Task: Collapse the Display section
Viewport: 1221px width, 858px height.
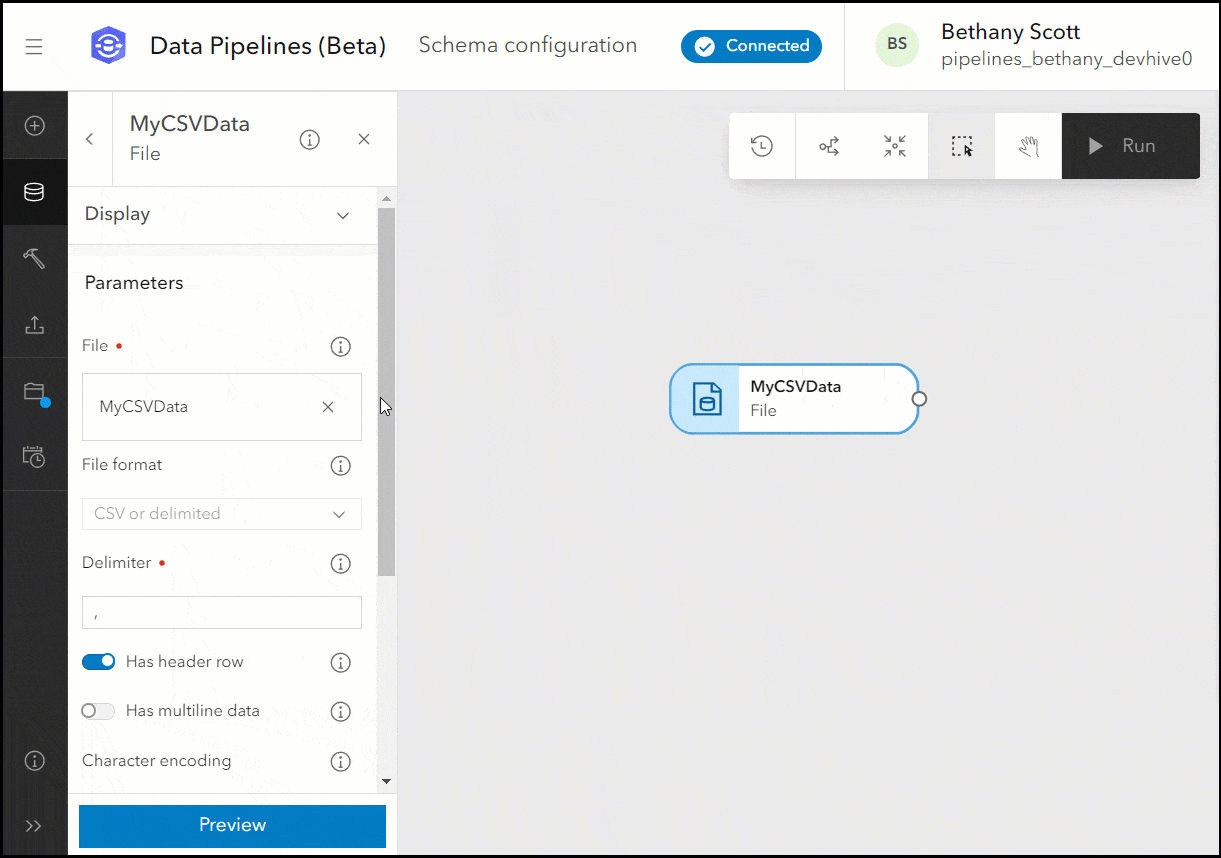Action: (342, 214)
